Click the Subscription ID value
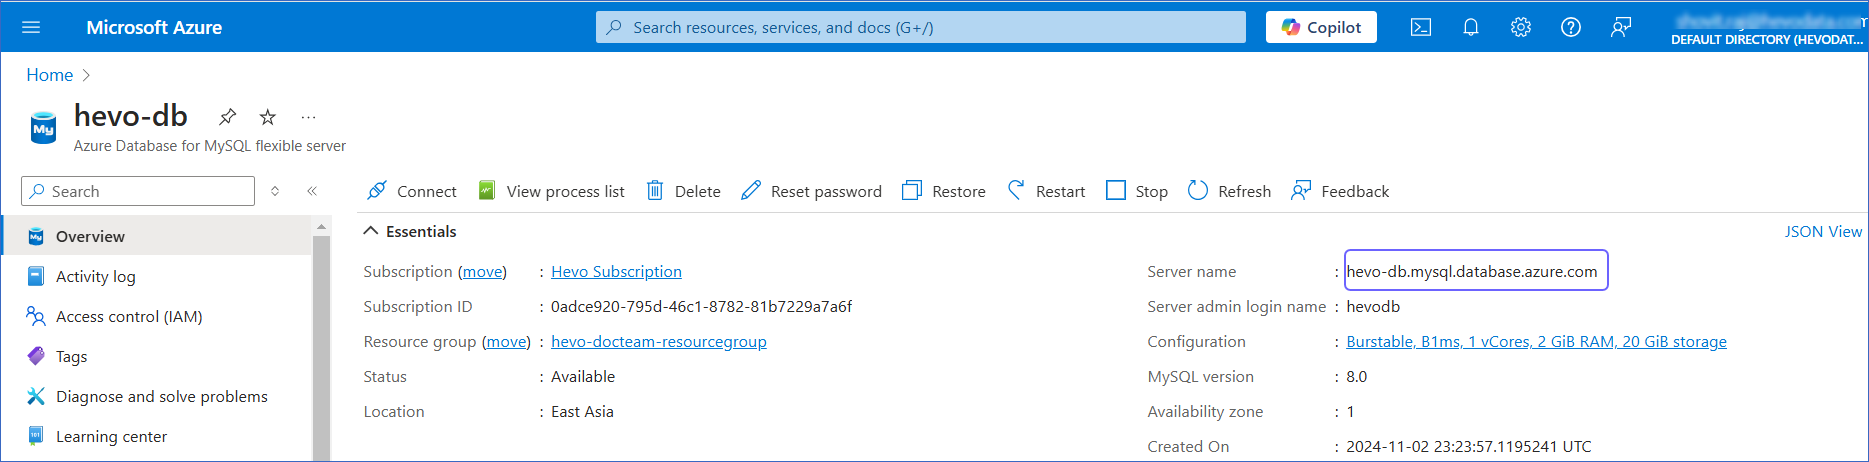Image resolution: width=1869 pixels, height=462 pixels. [701, 306]
